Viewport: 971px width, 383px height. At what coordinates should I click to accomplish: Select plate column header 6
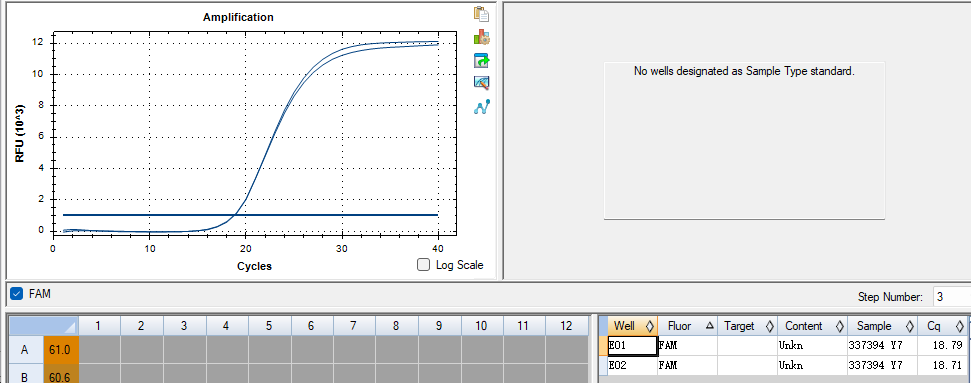point(311,325)
